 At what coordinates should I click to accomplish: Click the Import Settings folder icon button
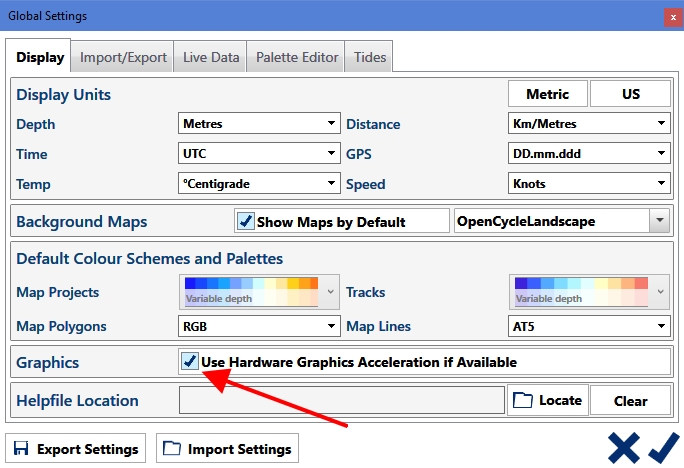pyautogui.click(x=228, y=449)
